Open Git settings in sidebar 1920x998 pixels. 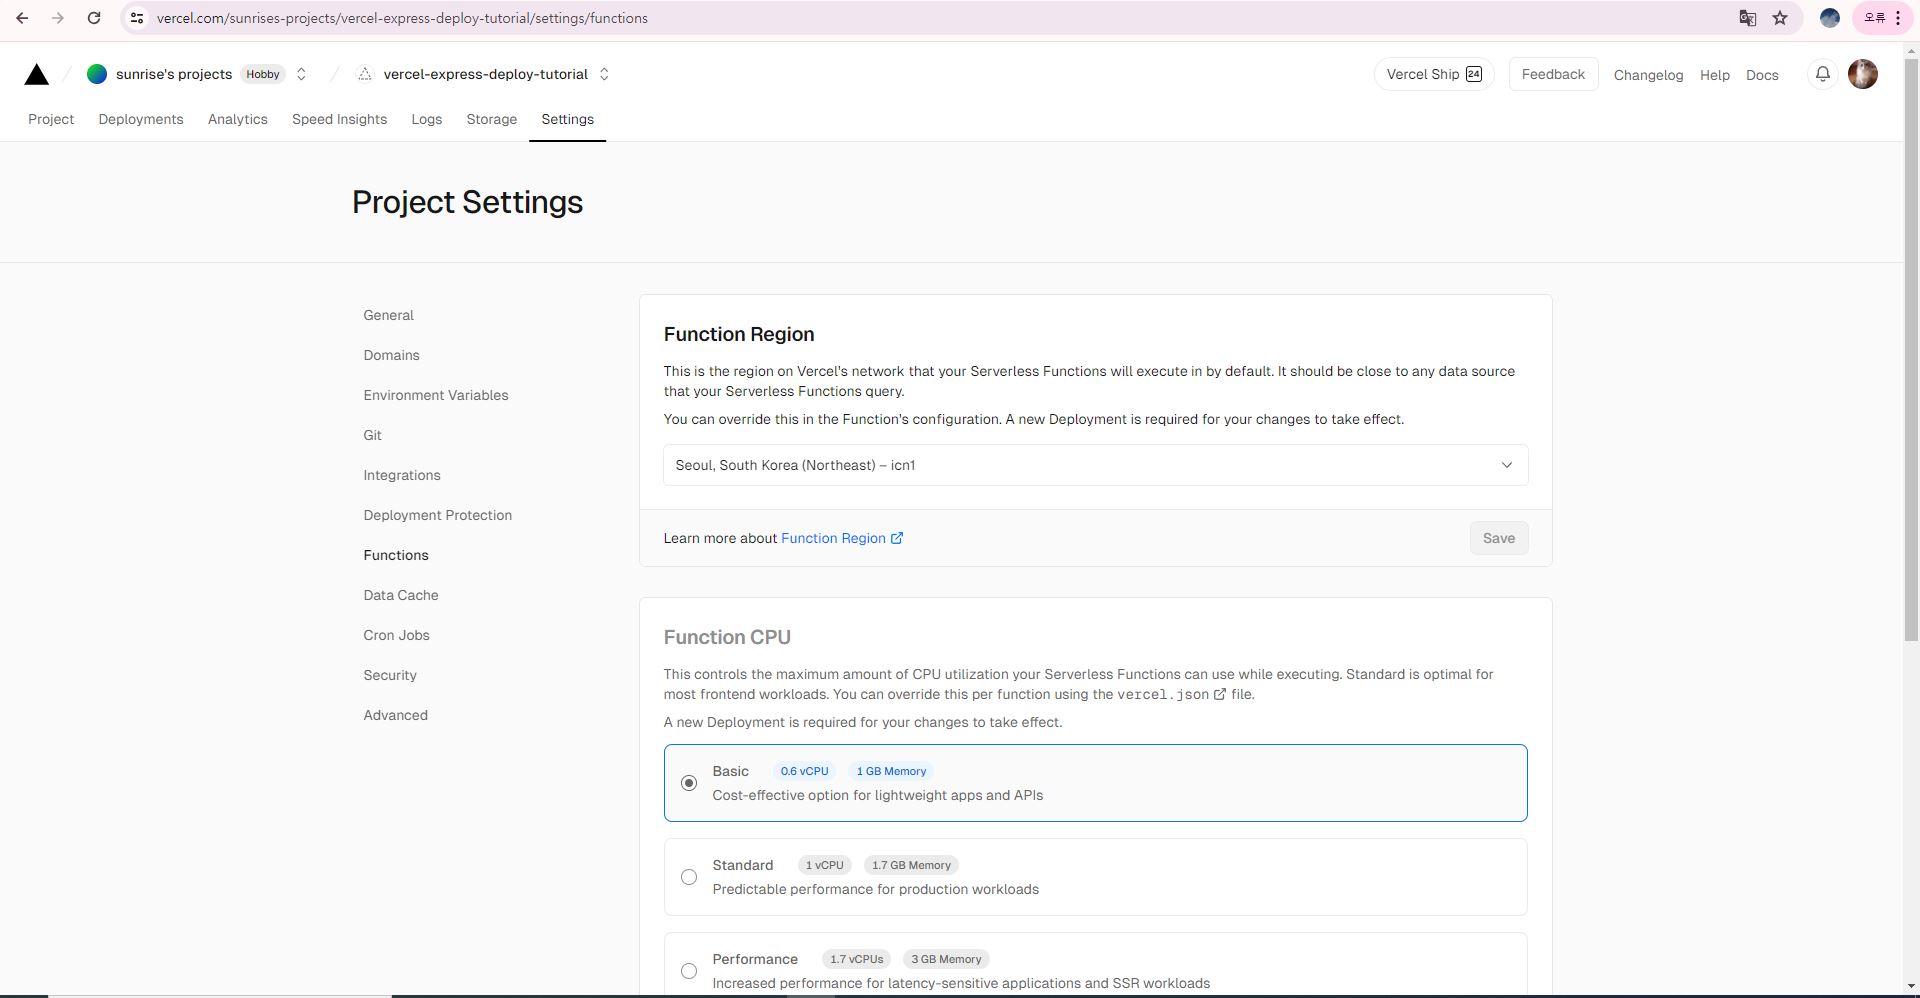coord(373,435)
